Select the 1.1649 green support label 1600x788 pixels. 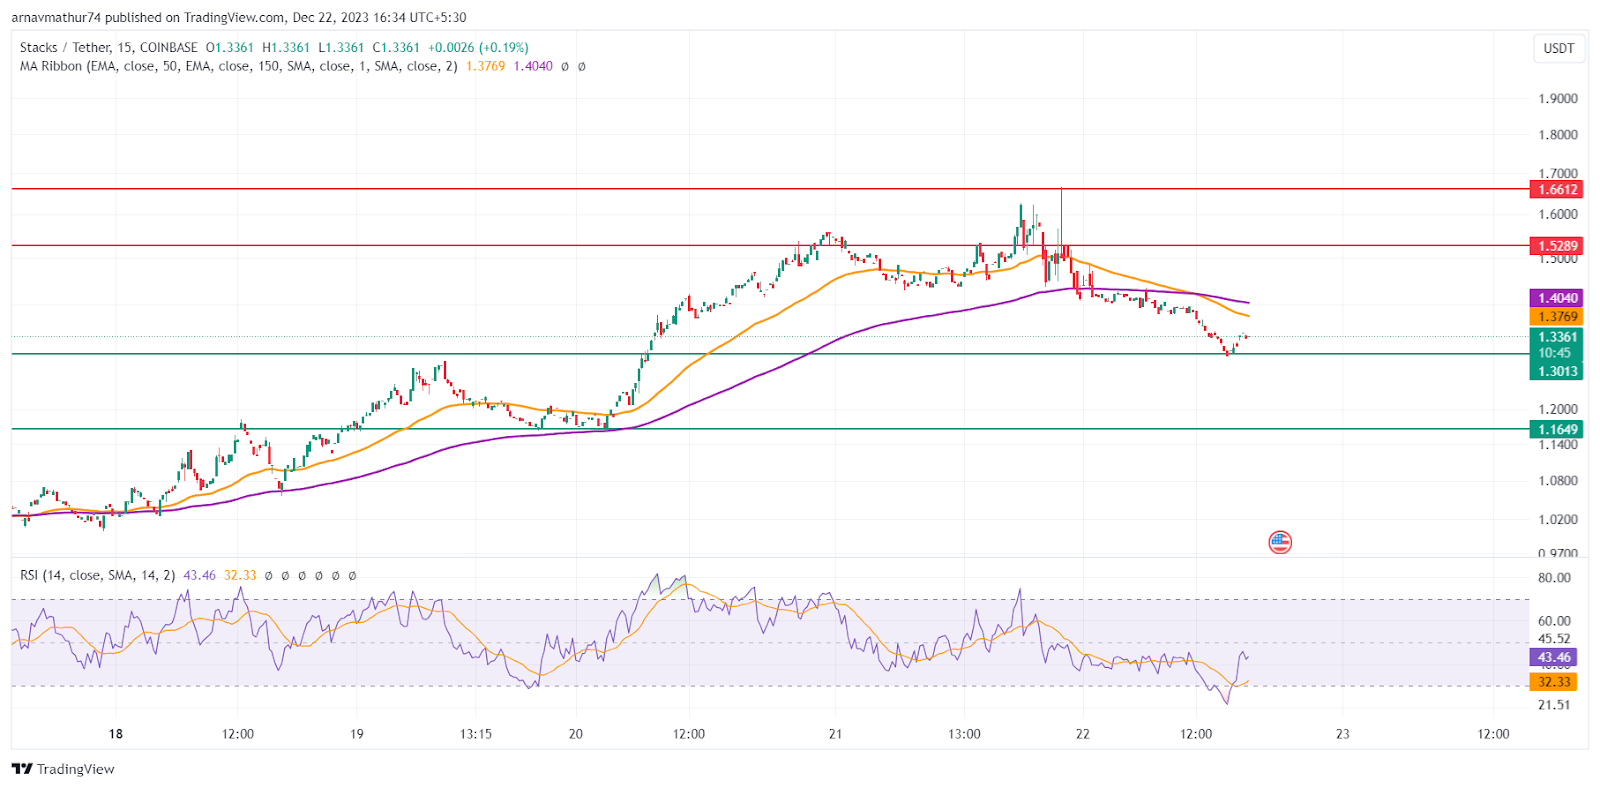coord(1557,429)
